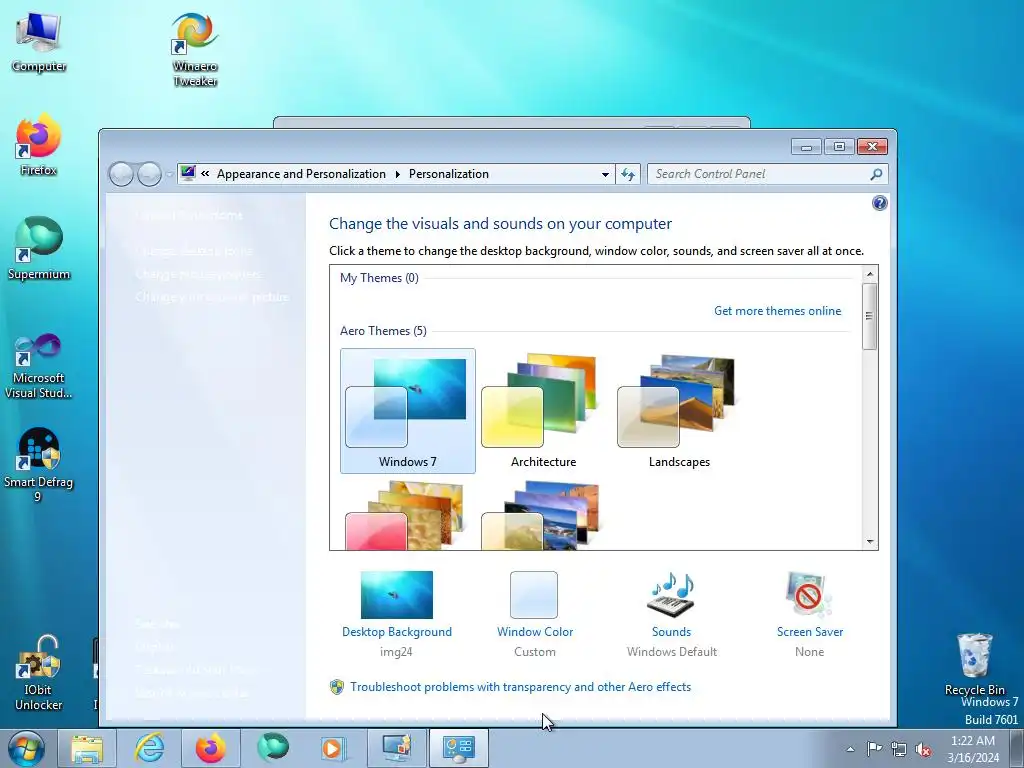Click the theme list scrollbar thumb
The width and height of the screenshot is (1024, 768).
click(869, 316)
